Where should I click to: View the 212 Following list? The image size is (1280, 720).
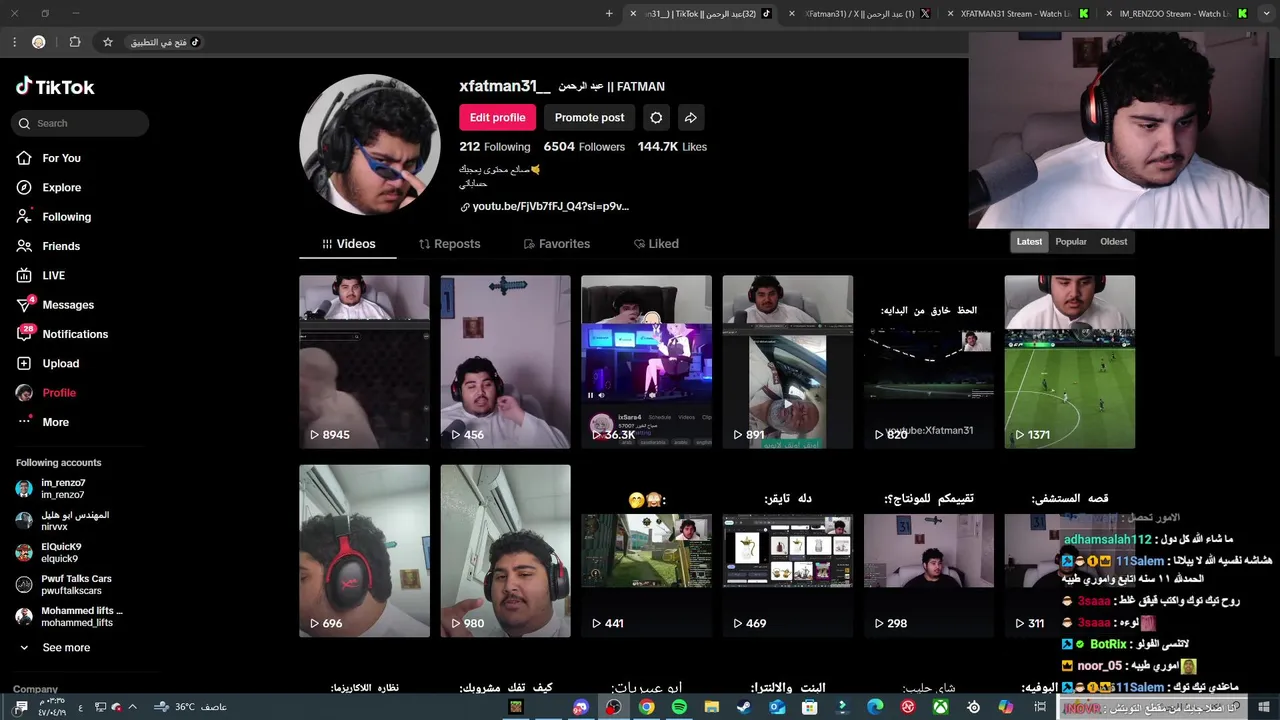coord(494,147)
